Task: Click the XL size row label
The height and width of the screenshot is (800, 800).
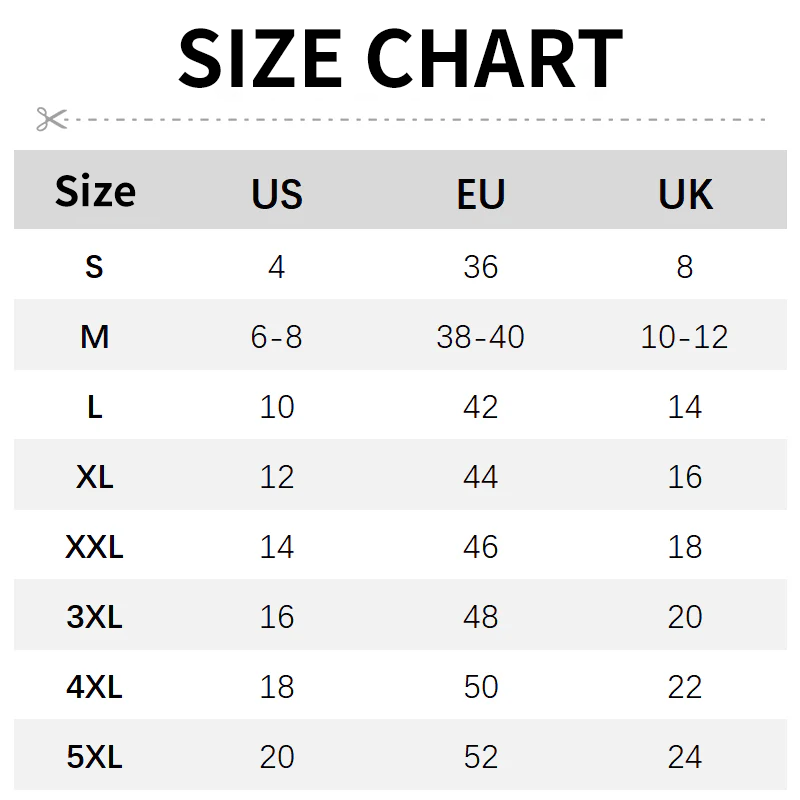Action: coord(94,477)
